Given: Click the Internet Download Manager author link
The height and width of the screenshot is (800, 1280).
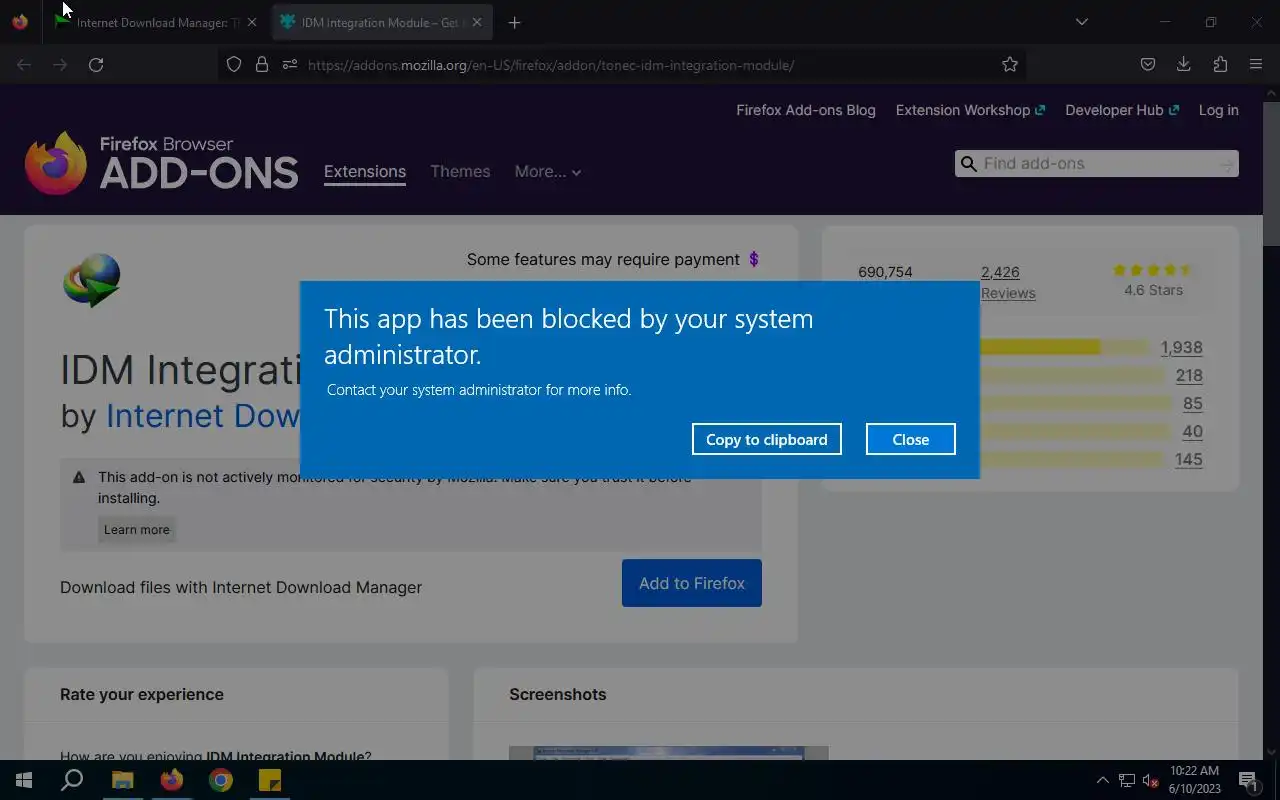Looking at the screenshot, I should pos(204,415).
